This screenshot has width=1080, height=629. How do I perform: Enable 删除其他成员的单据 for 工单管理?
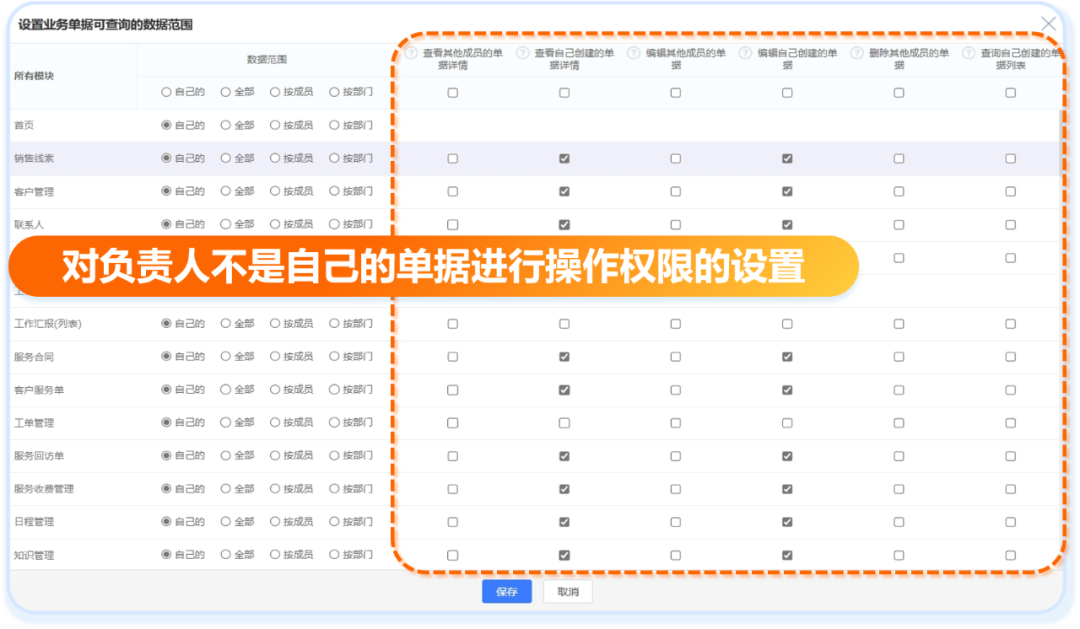tap(899, 422)
